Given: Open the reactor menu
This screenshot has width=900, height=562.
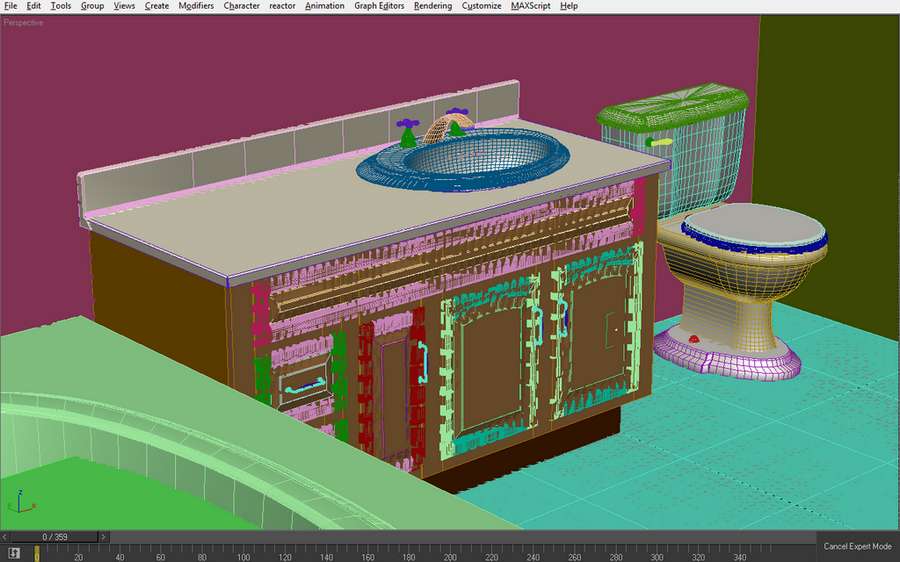Looking at the screenshot, I should coord(282,6).
